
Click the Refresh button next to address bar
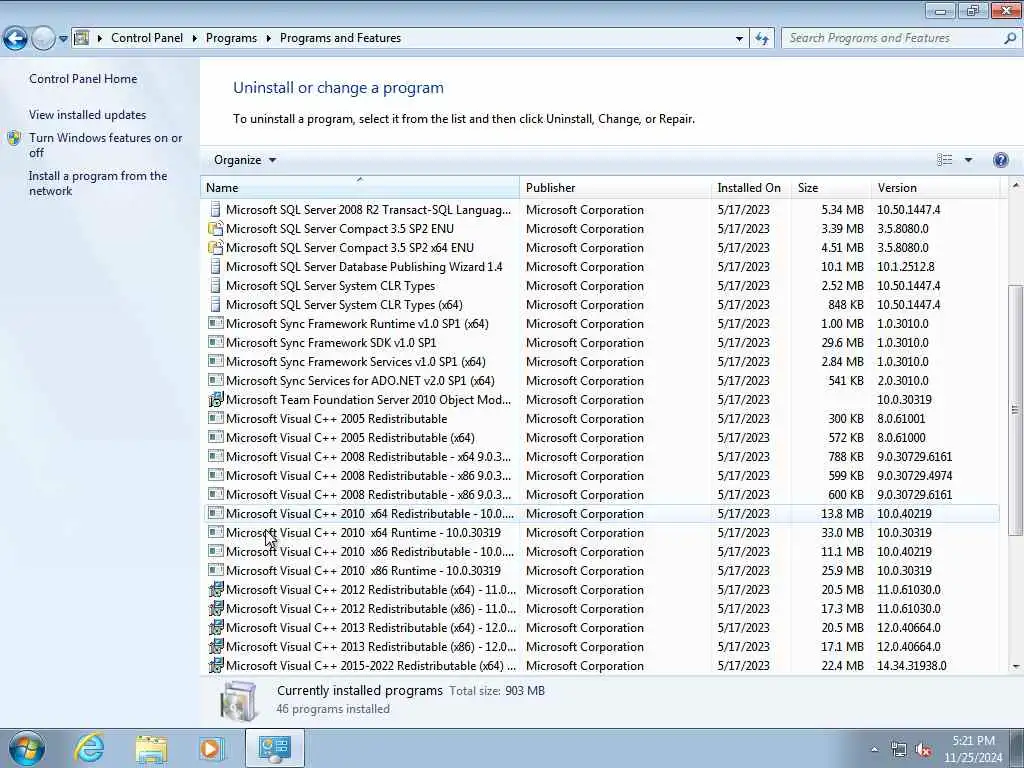tap(761, 38)
